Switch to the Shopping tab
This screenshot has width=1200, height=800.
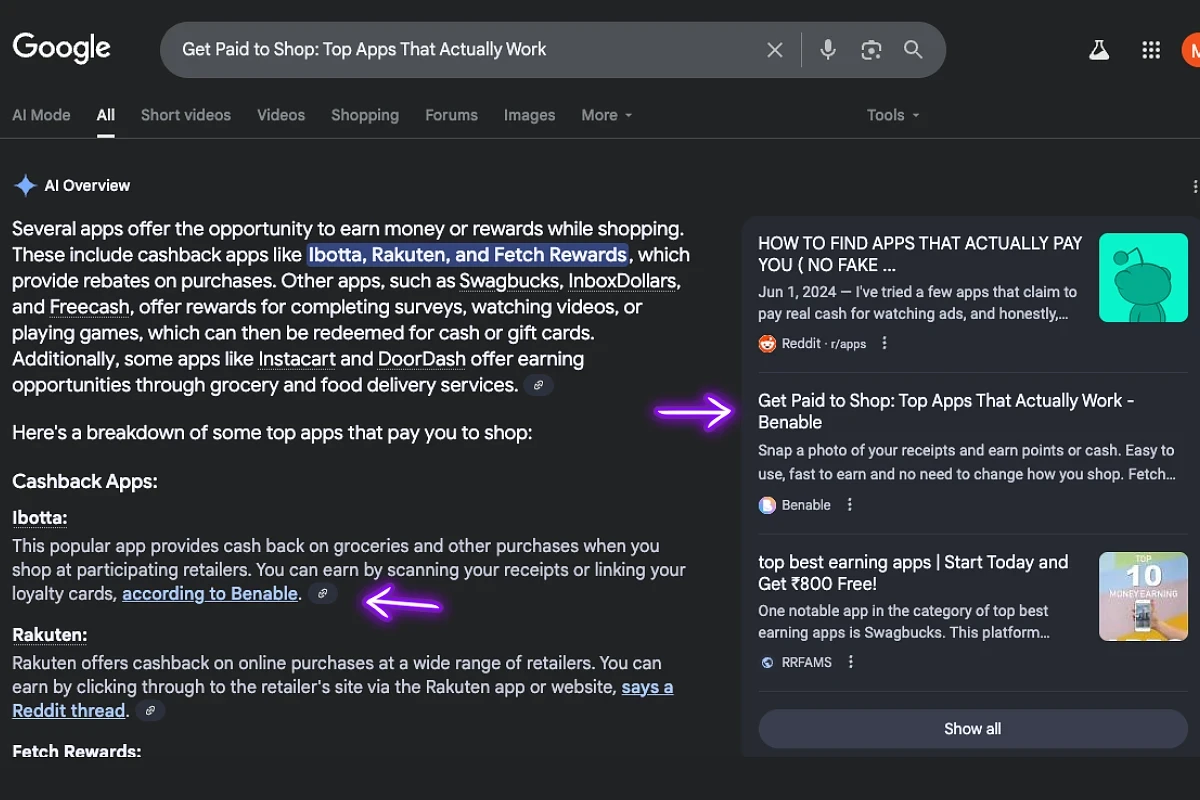pos(365,115)
